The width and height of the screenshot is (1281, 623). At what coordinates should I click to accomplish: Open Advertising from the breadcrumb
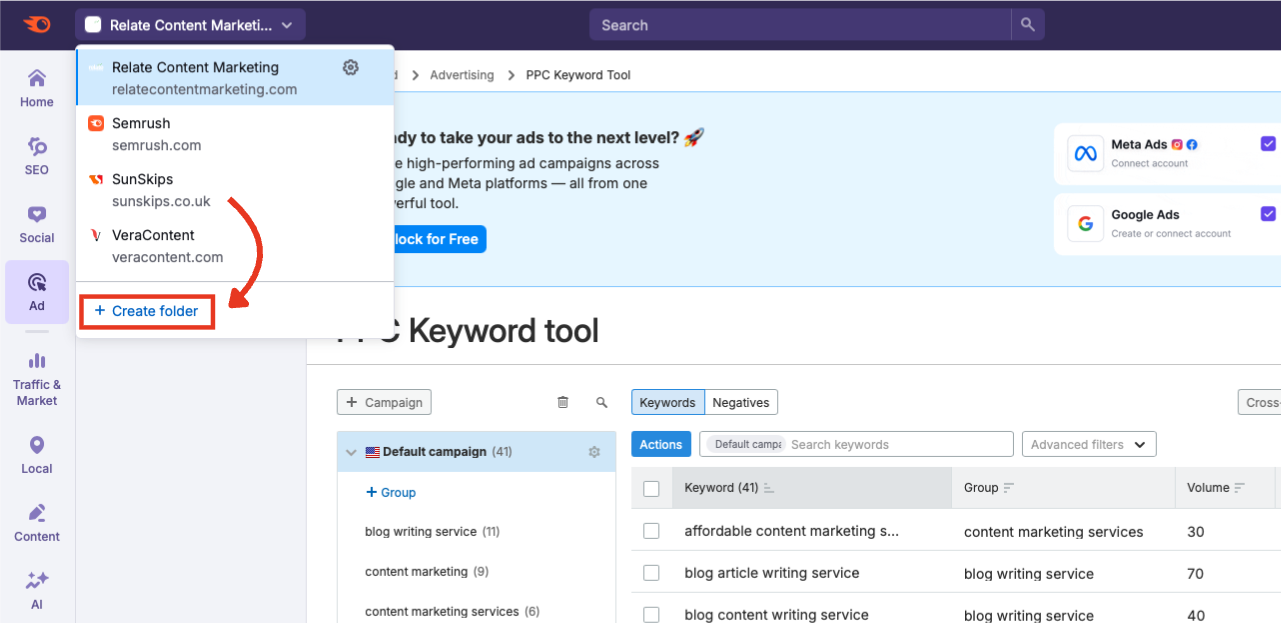click(461, 74)
